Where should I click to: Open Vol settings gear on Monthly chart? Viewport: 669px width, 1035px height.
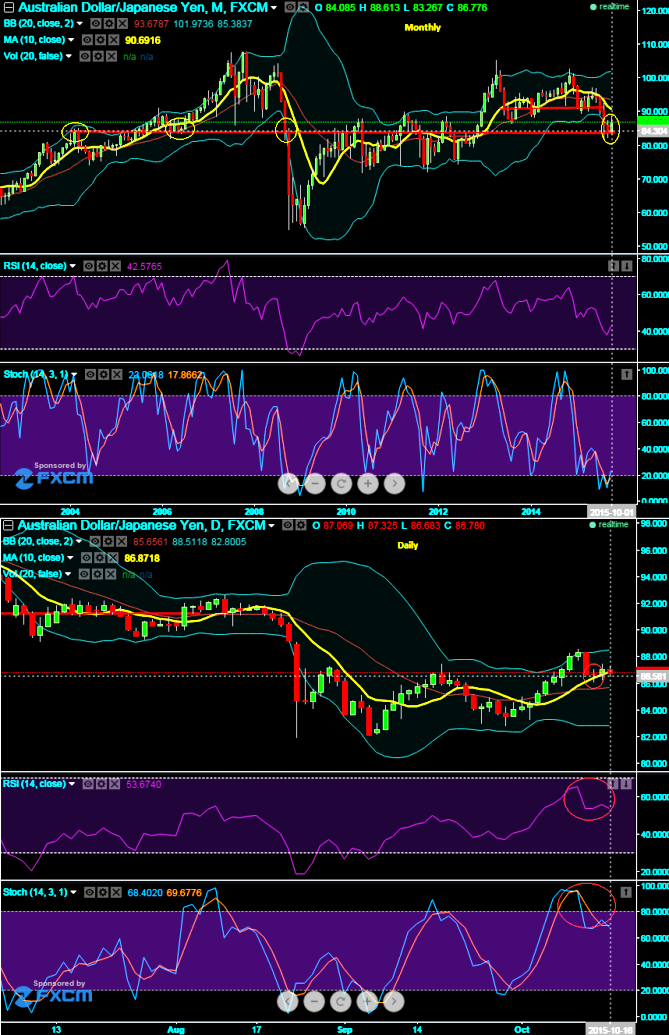(98, 56)
